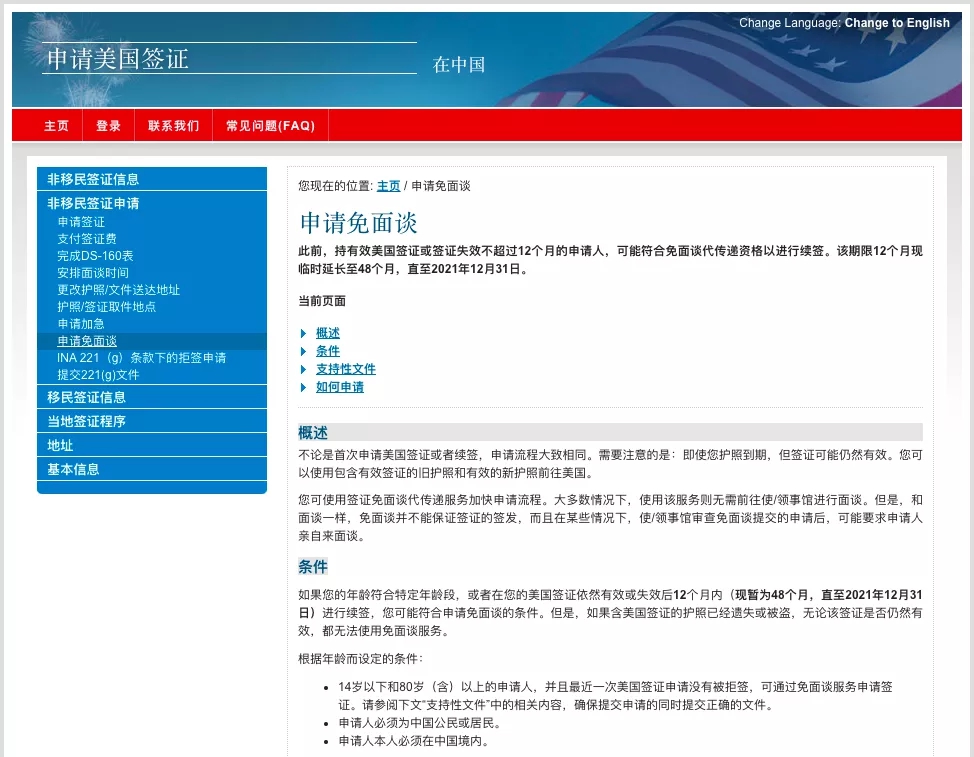Click 申请加急 in the sidebar

click(80, 323)
